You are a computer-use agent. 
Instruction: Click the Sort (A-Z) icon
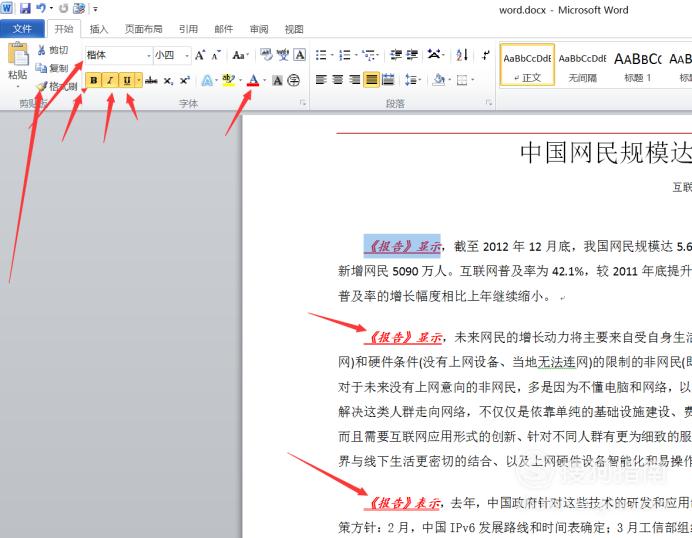[x=462, y=55]
